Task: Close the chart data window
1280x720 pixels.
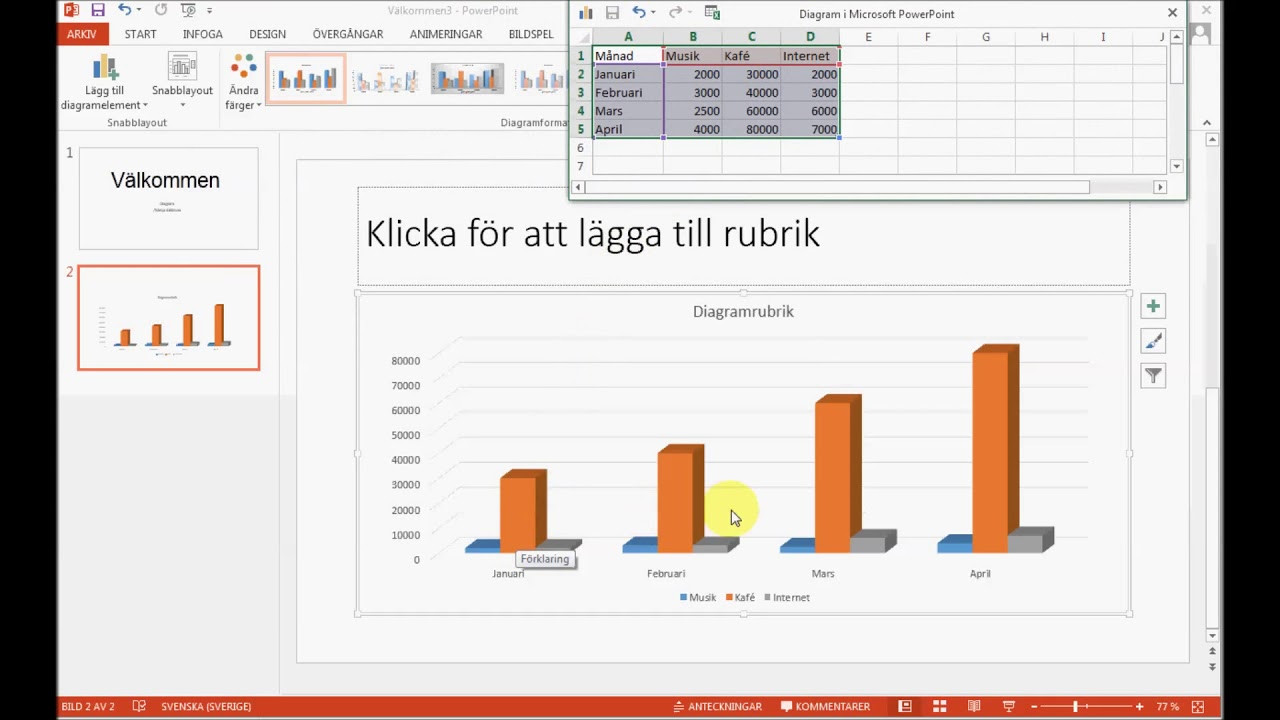Action: coord(1172,13)
